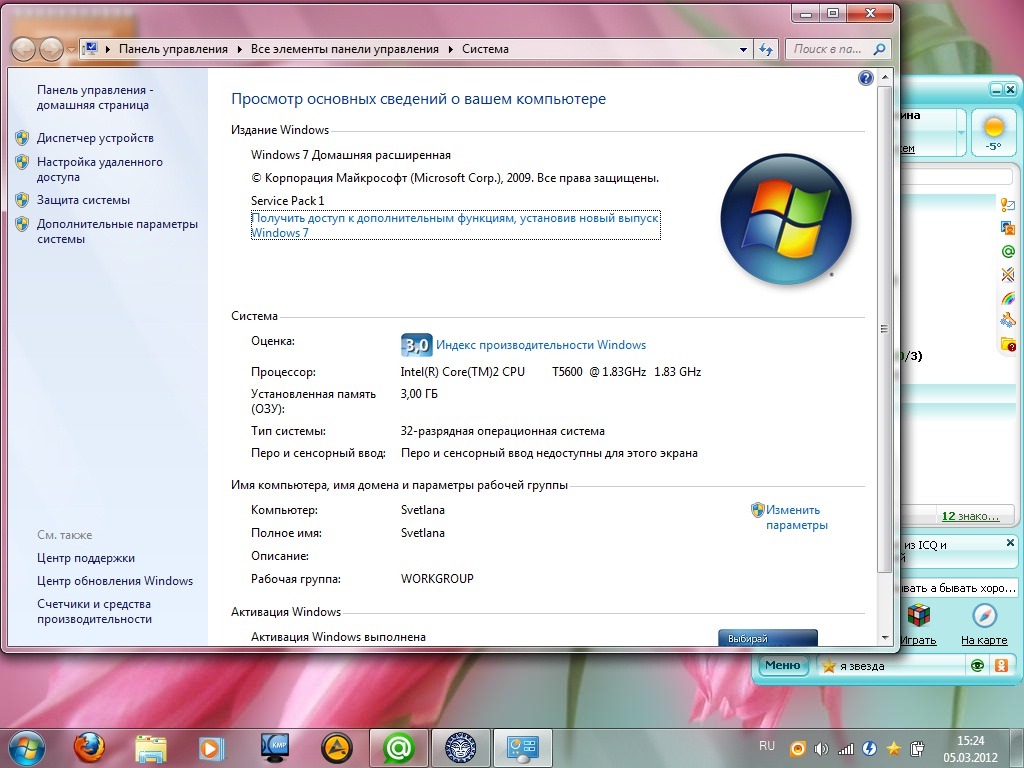The width and height of the screenshot is (1024, 768).
Task: Click the blue lightning bolt tray icon
Action: point(869,749)
